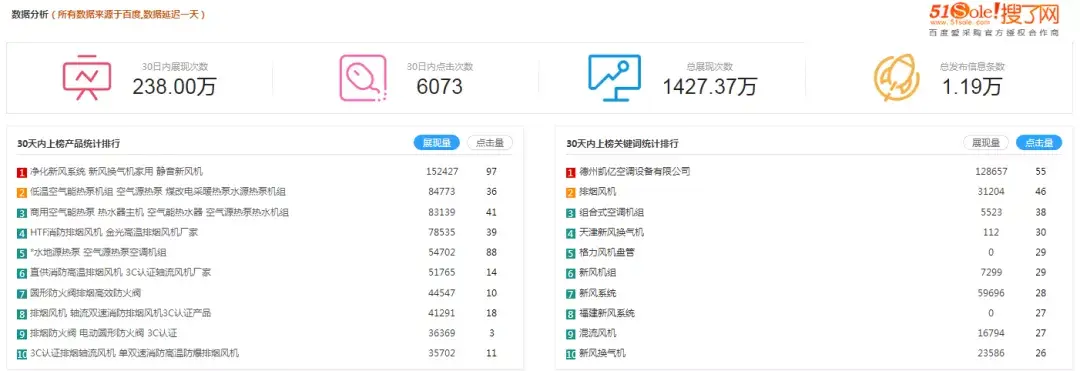Click keyword 混流风机
The image size is (1080, 371).
click(x=598, y=333)
